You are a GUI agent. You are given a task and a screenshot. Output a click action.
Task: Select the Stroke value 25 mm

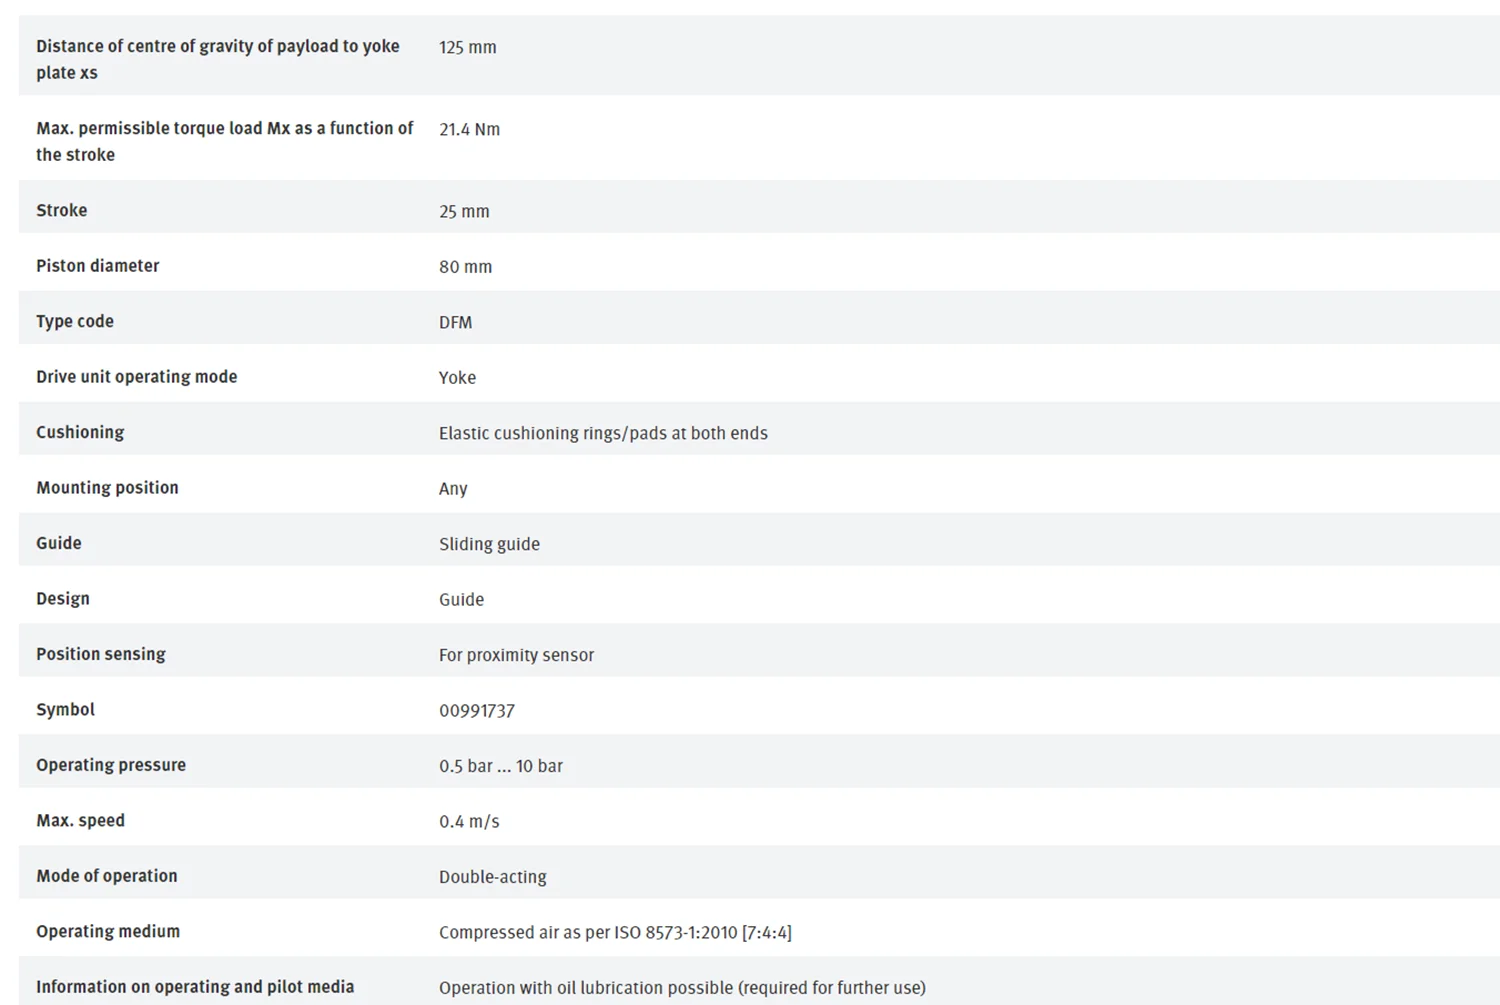coord(464,211)
